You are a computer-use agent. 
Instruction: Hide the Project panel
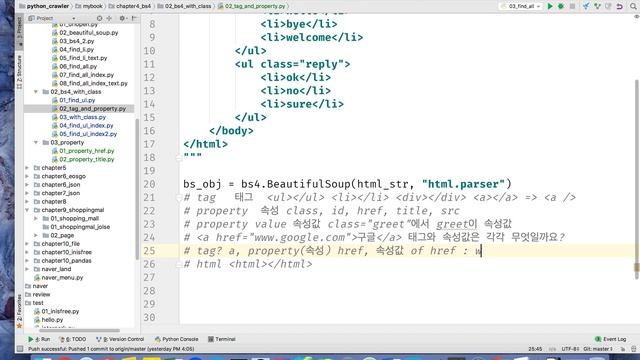point(134,18)
